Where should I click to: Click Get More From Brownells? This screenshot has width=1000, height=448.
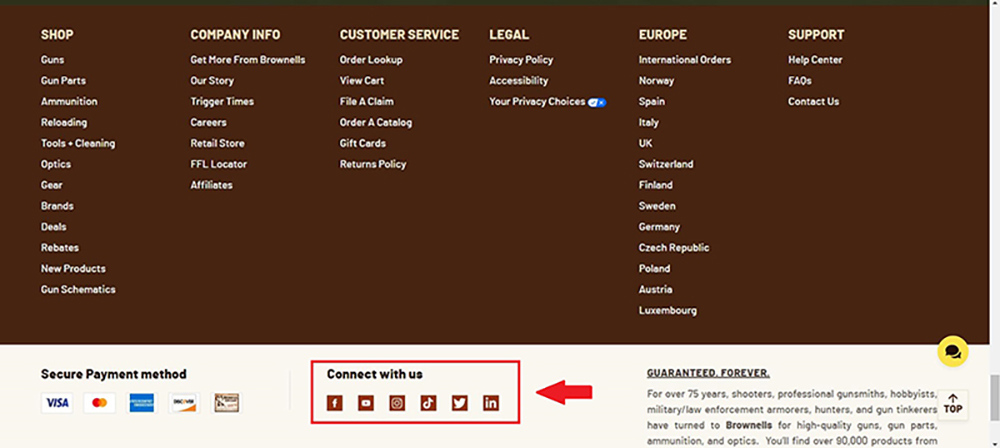pyautogui.click(x=247, y=60)
